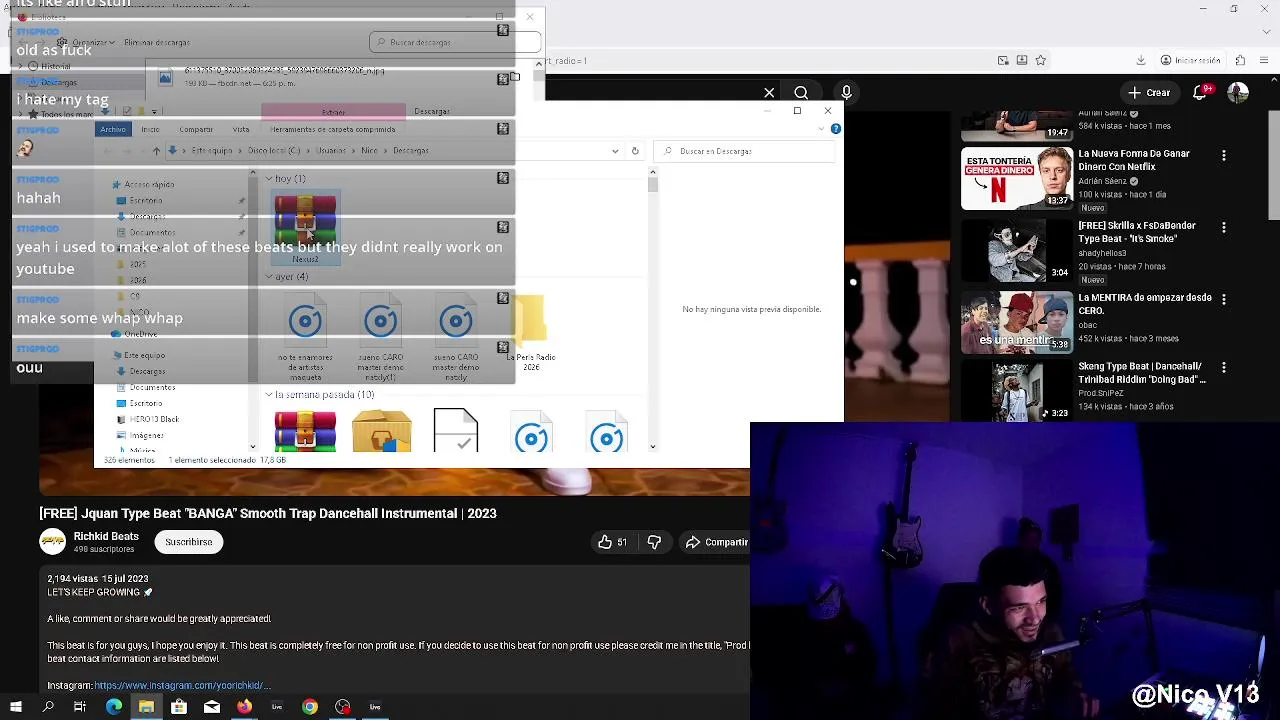
Task: Bookmark page with Firefox star icon
Action: (x=1041, y=61)
